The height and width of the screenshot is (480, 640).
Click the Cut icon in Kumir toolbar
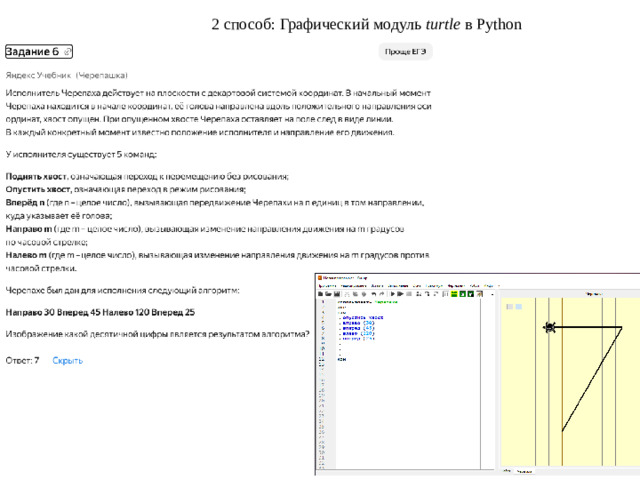(x=347, y=294)
